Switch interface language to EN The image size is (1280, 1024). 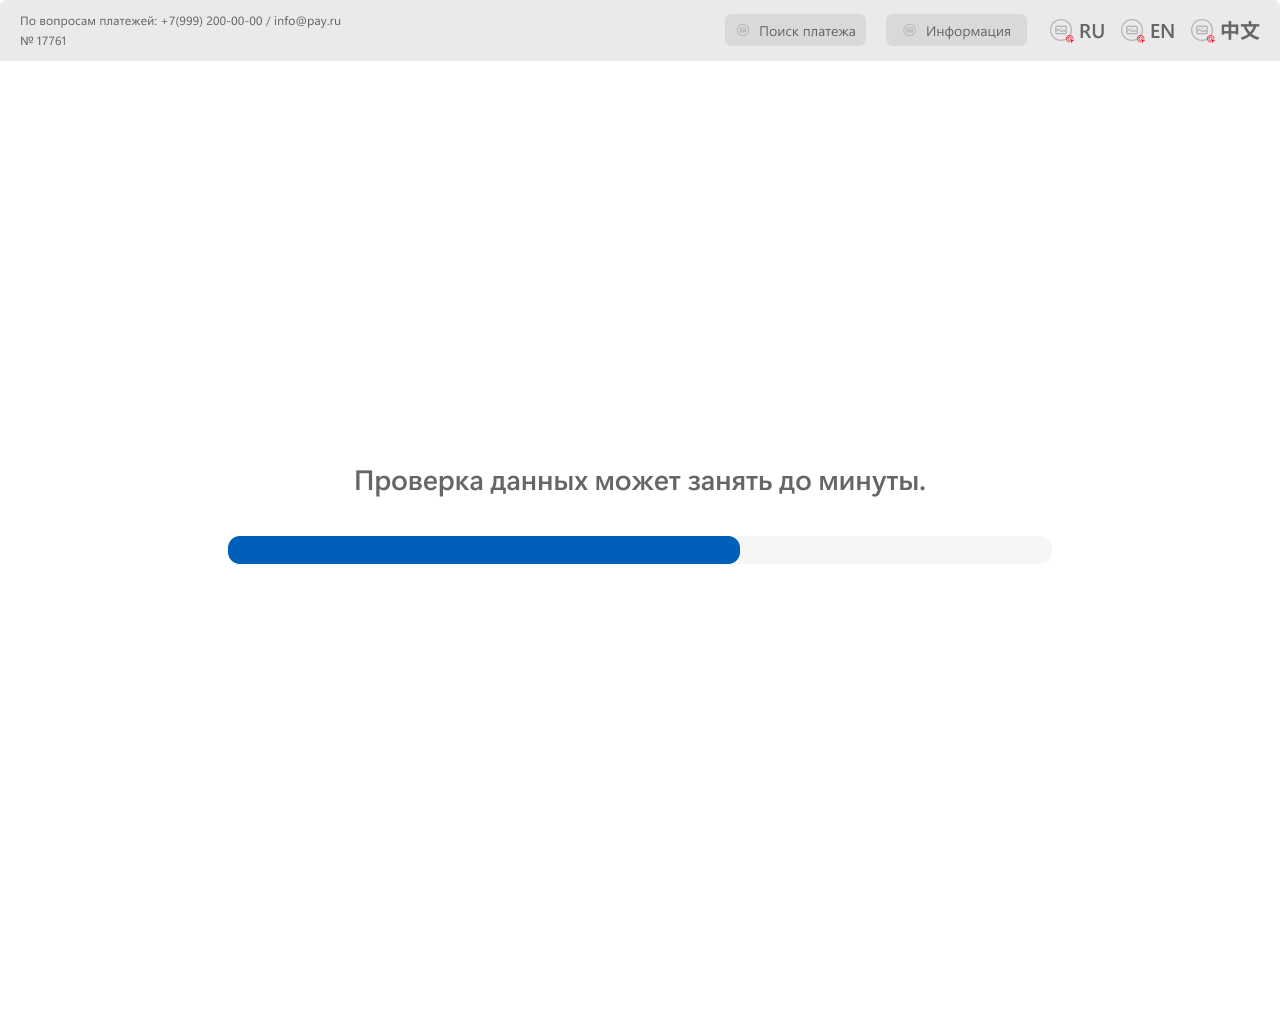(1162, 30)
